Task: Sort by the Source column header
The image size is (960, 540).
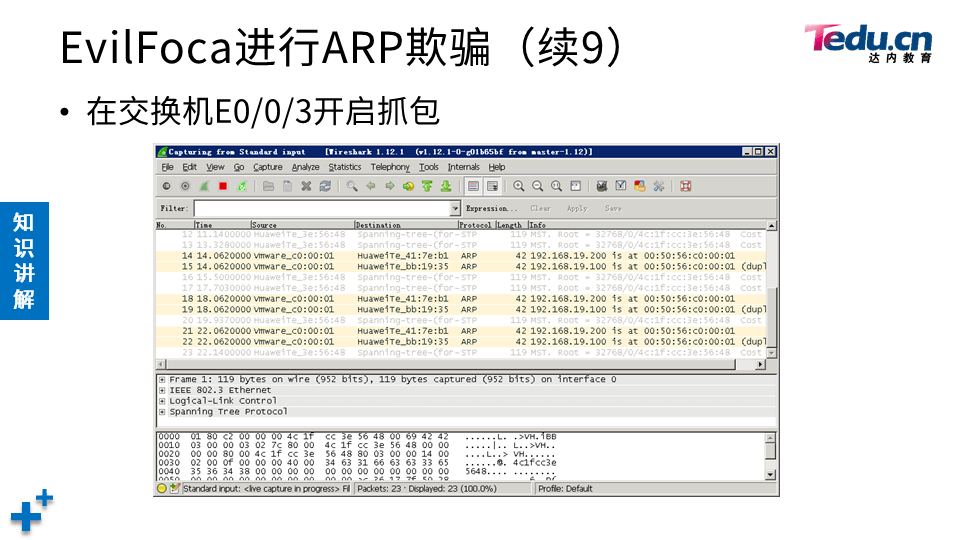Action: (x=302, y=225)
